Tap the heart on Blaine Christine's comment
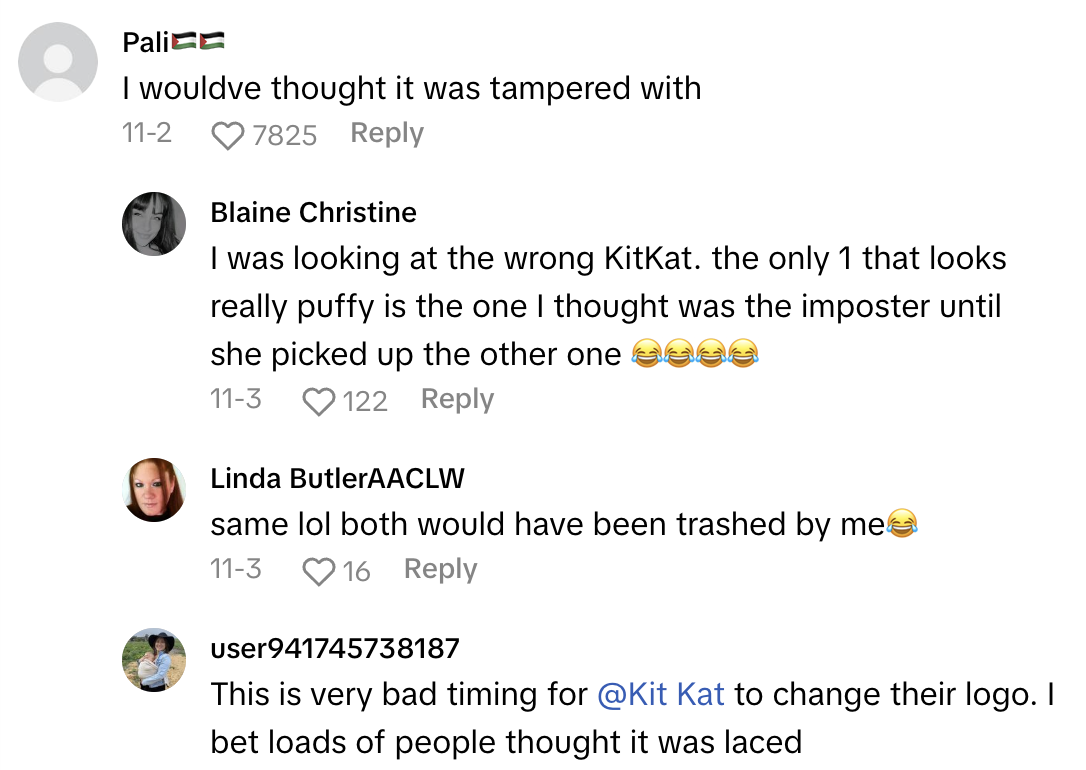The height and width of the screenshot is (770, 1086). [318, 401]
